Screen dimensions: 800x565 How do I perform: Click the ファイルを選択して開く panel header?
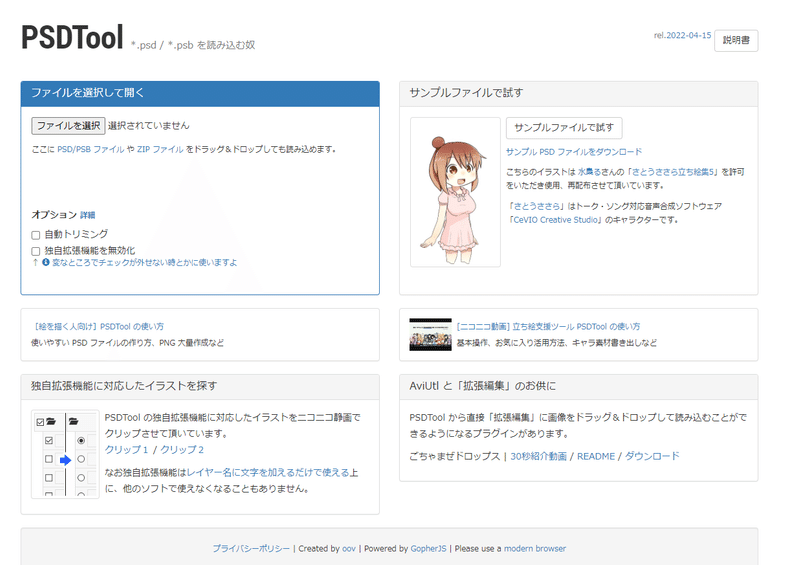coord(200,93)
